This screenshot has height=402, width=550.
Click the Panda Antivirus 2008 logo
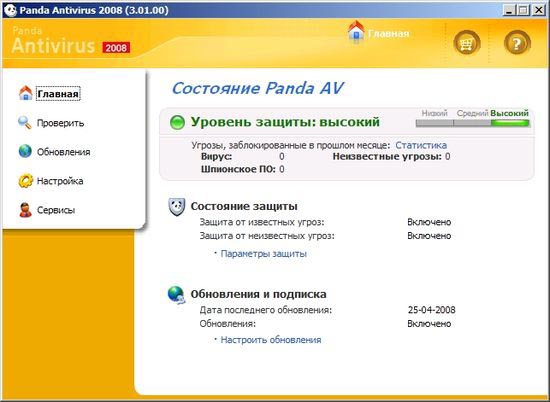(x=71, y=41)
